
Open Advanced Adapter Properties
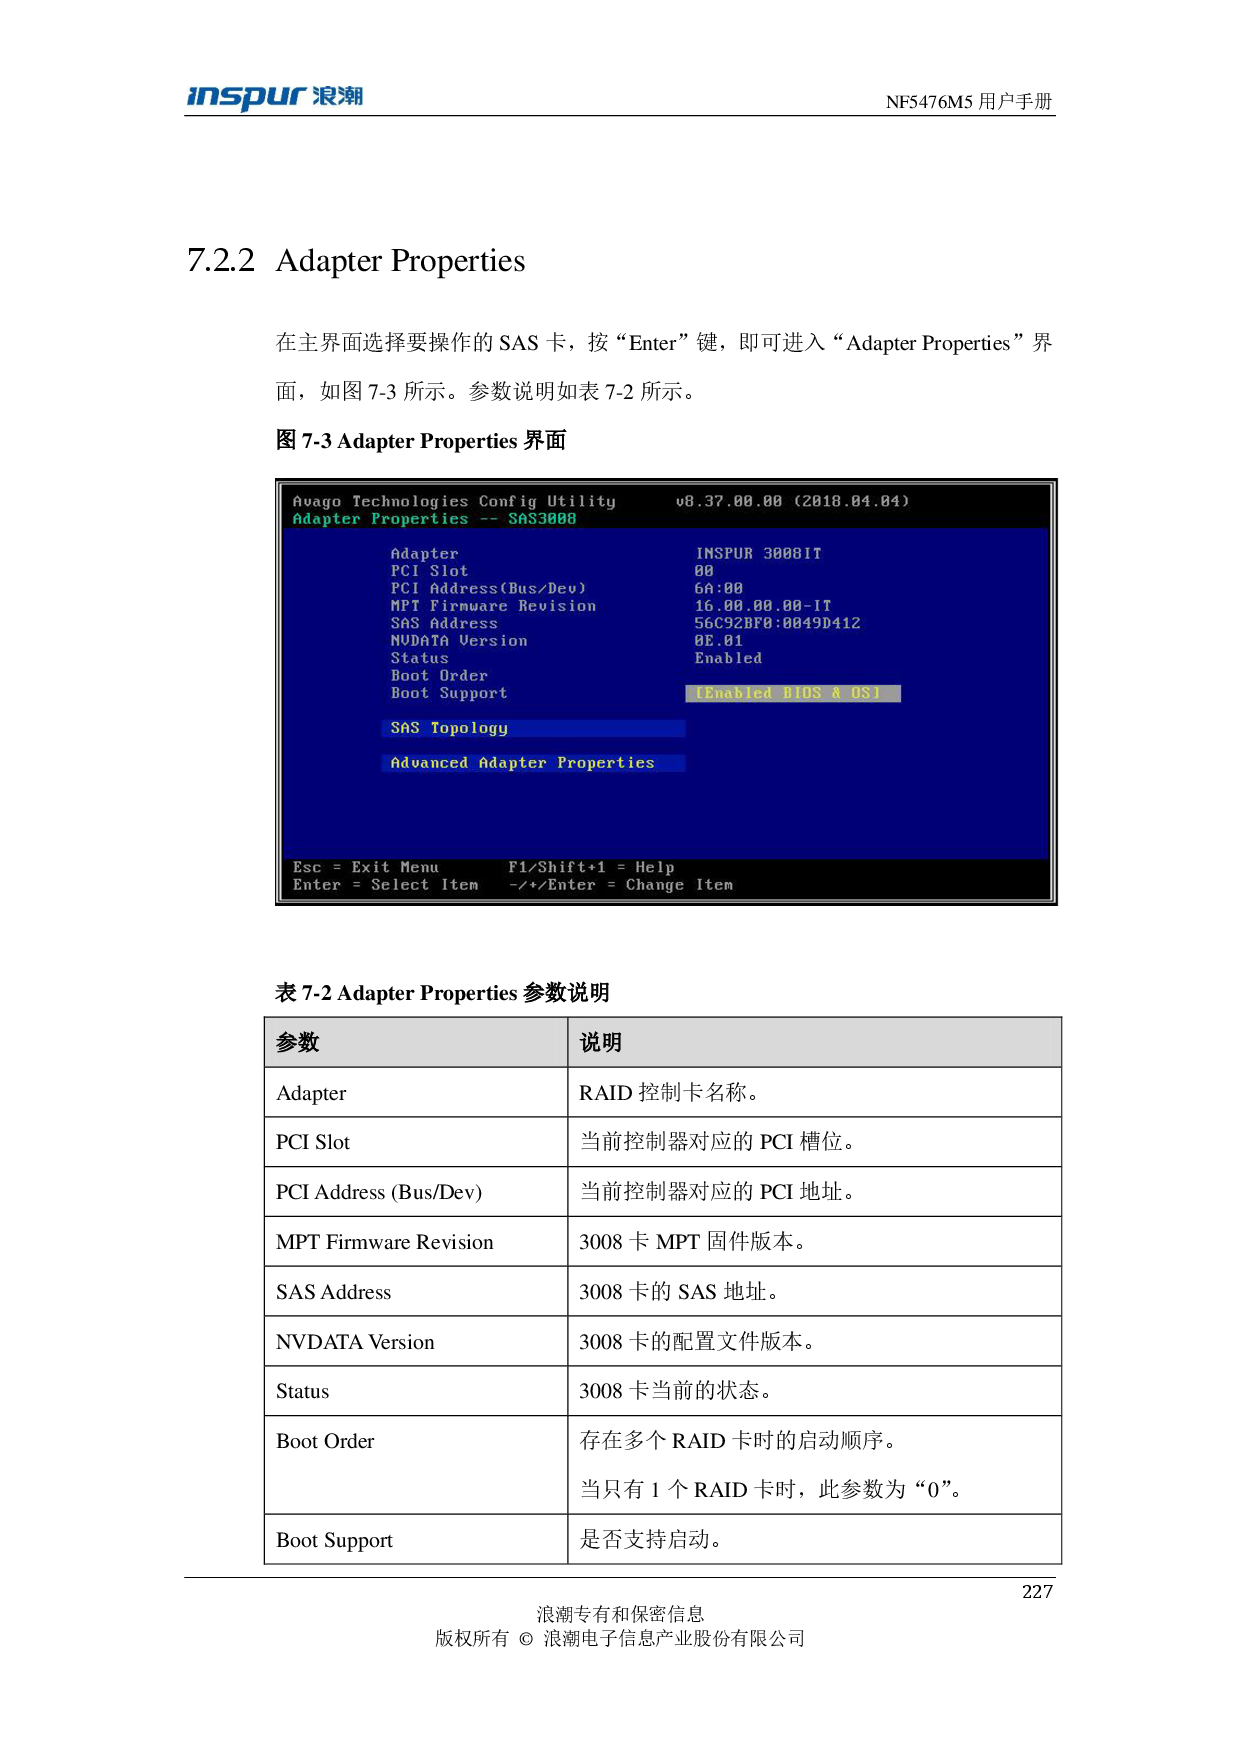point(522,763)
